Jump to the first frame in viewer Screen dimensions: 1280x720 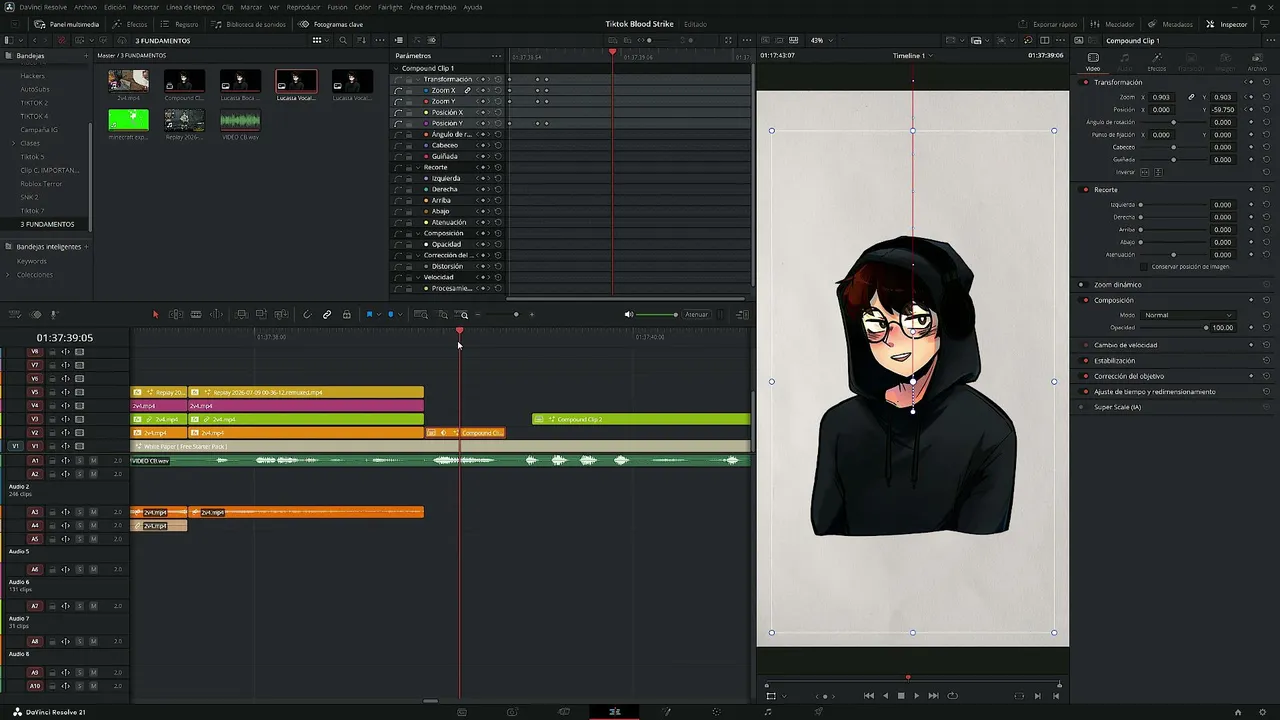pos(869,696)
